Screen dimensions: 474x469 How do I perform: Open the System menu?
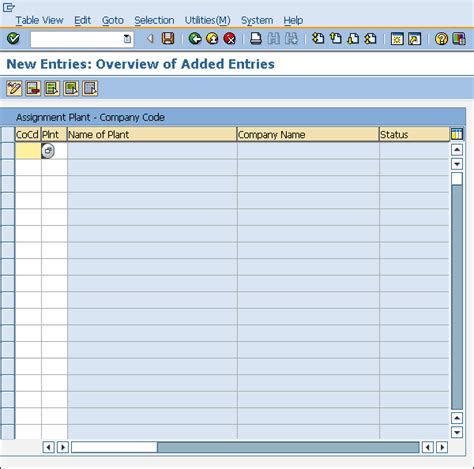257,20
